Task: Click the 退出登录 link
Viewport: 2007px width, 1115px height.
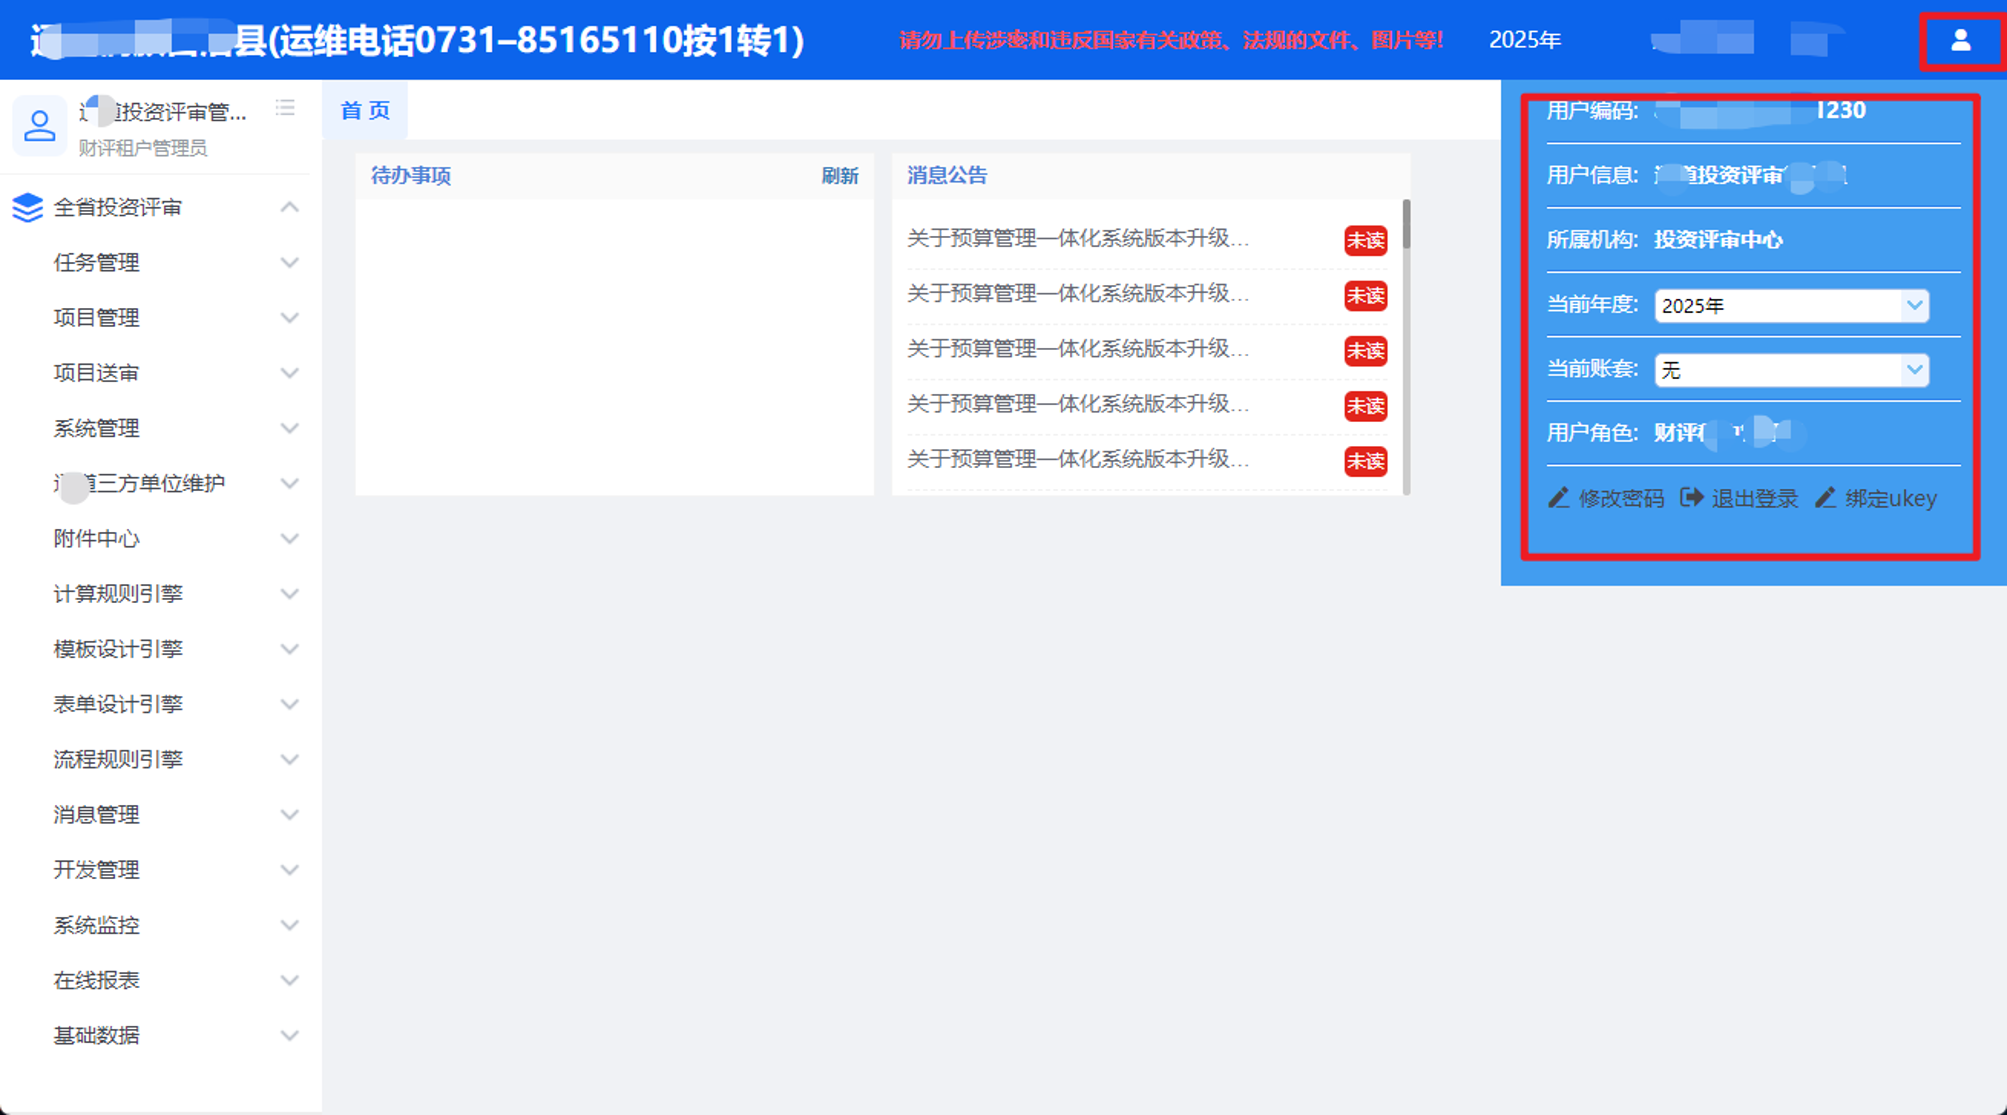Action: click(1754, 498)
